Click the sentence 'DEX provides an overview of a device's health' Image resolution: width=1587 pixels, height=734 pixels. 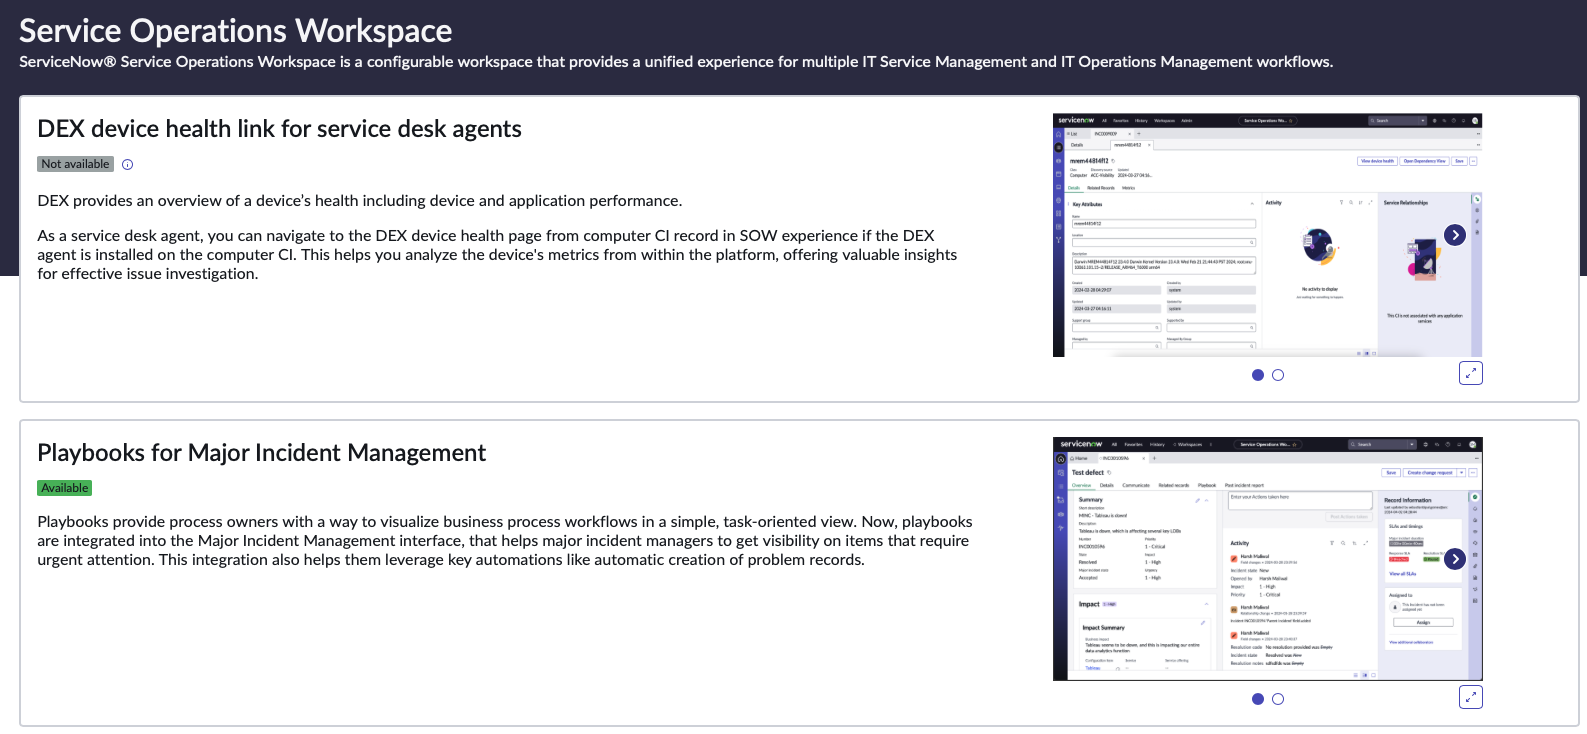360,201
